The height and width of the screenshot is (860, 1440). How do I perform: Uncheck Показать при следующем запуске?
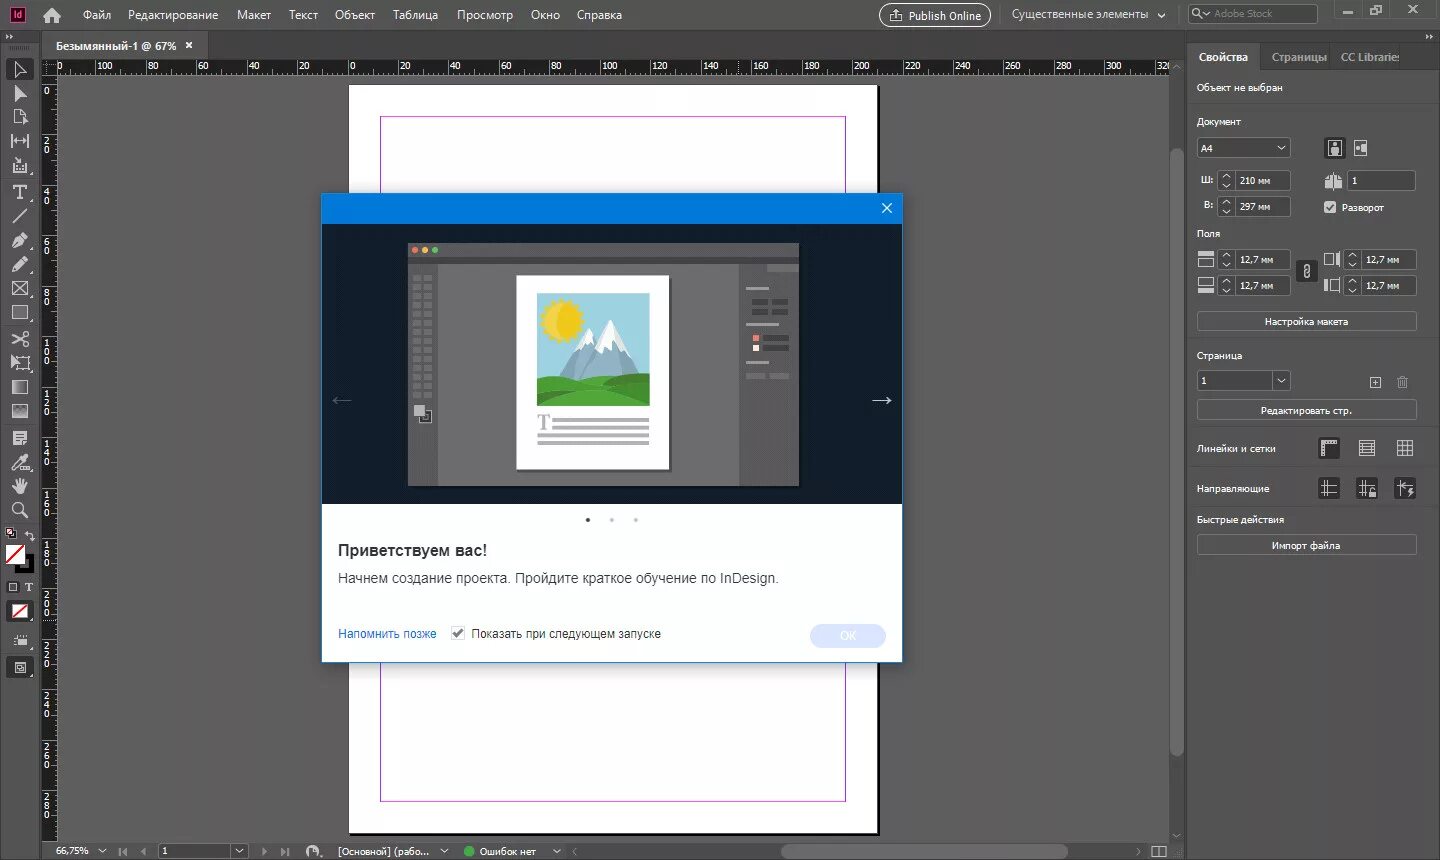tap(458, 633)
